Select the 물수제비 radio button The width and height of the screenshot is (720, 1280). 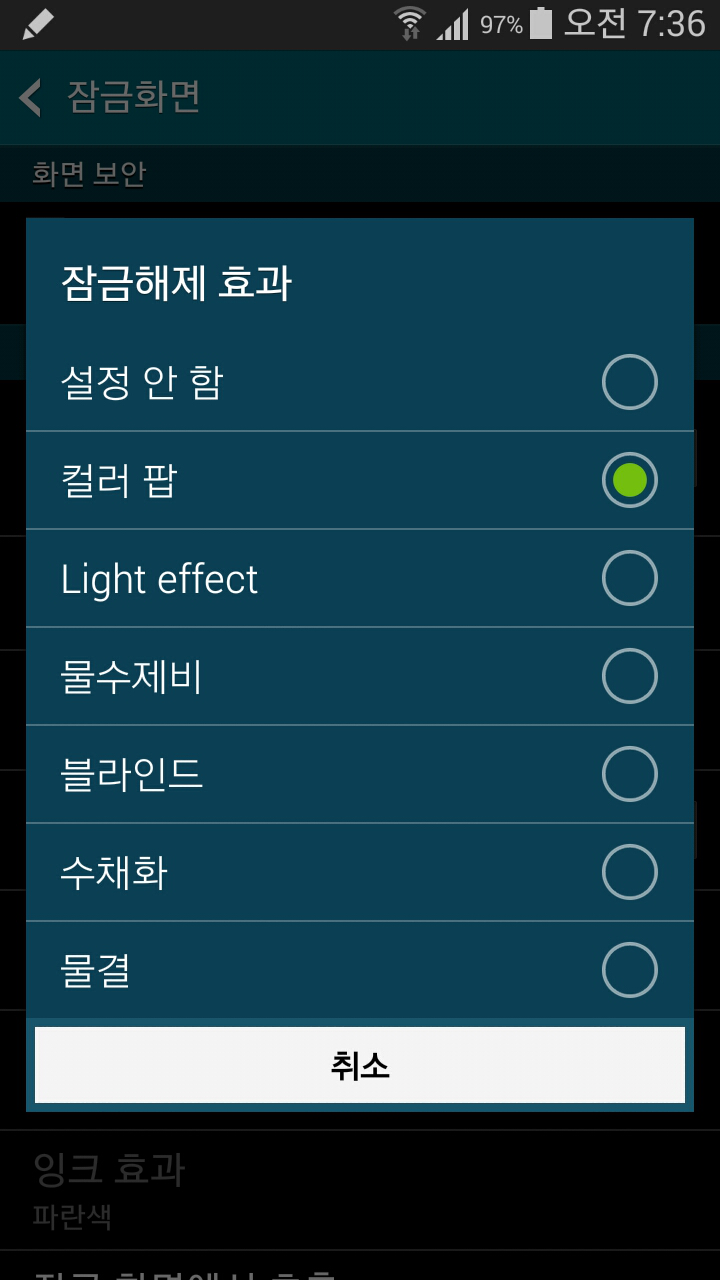(630, 676)
